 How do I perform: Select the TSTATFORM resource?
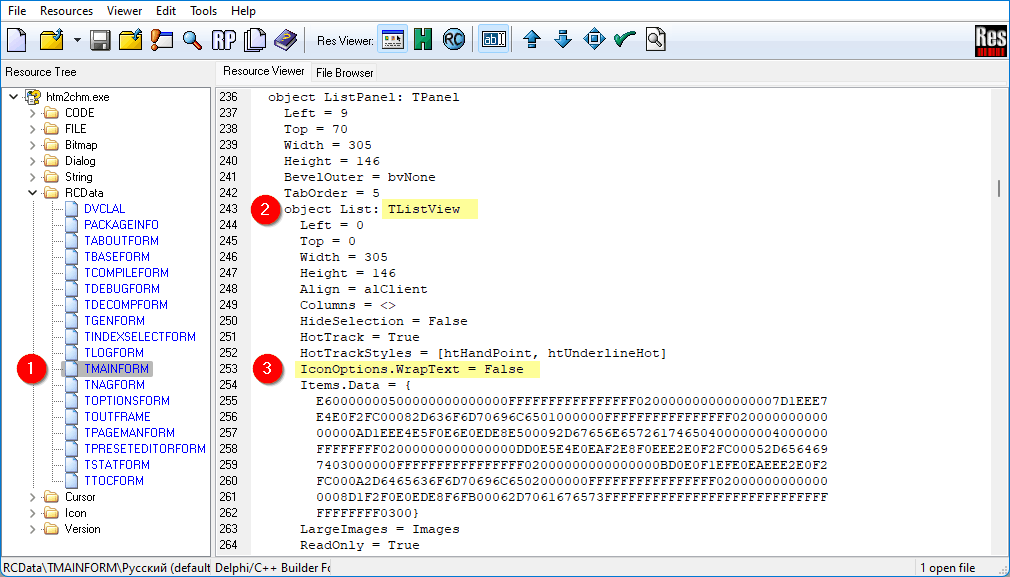(117, 465)
